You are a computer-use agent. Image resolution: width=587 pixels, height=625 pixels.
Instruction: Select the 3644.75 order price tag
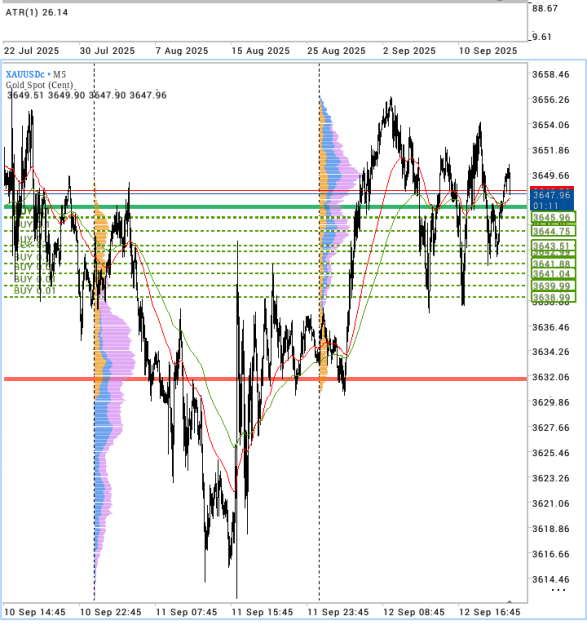[554, 231]
